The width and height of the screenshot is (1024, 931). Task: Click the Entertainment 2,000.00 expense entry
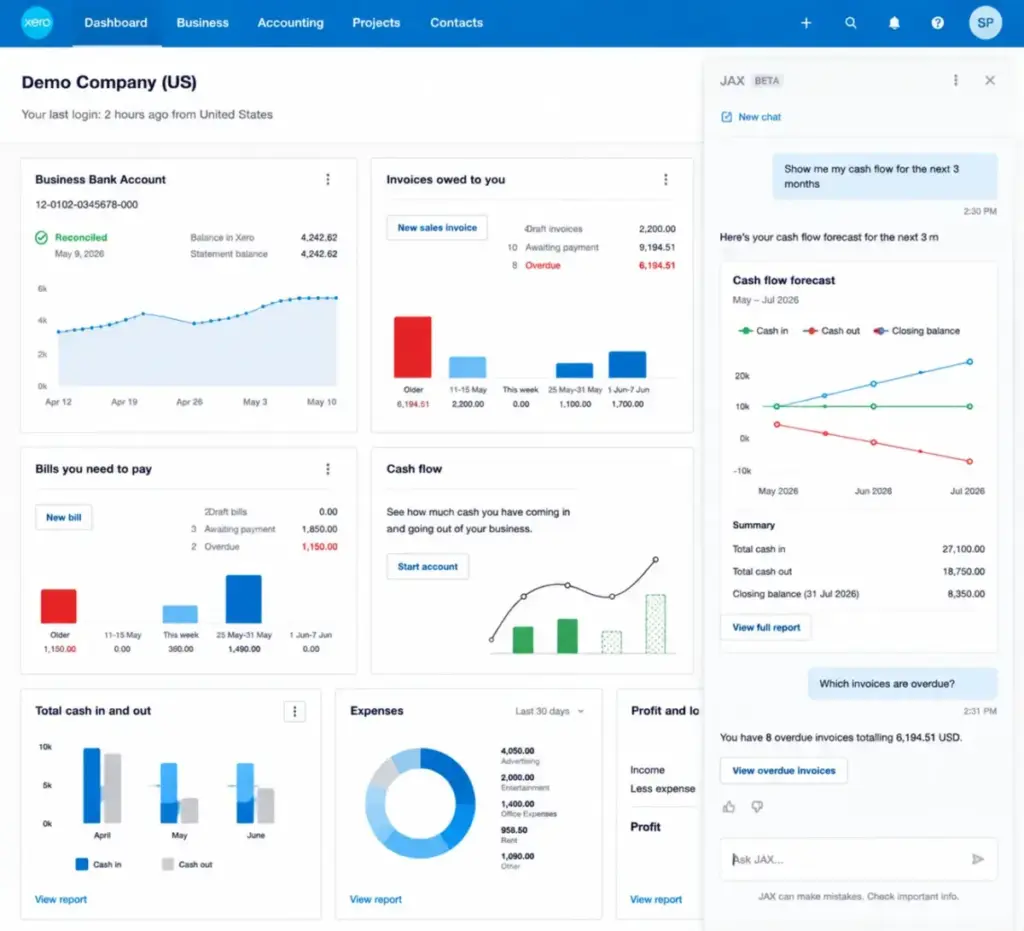tap(525, 782)
